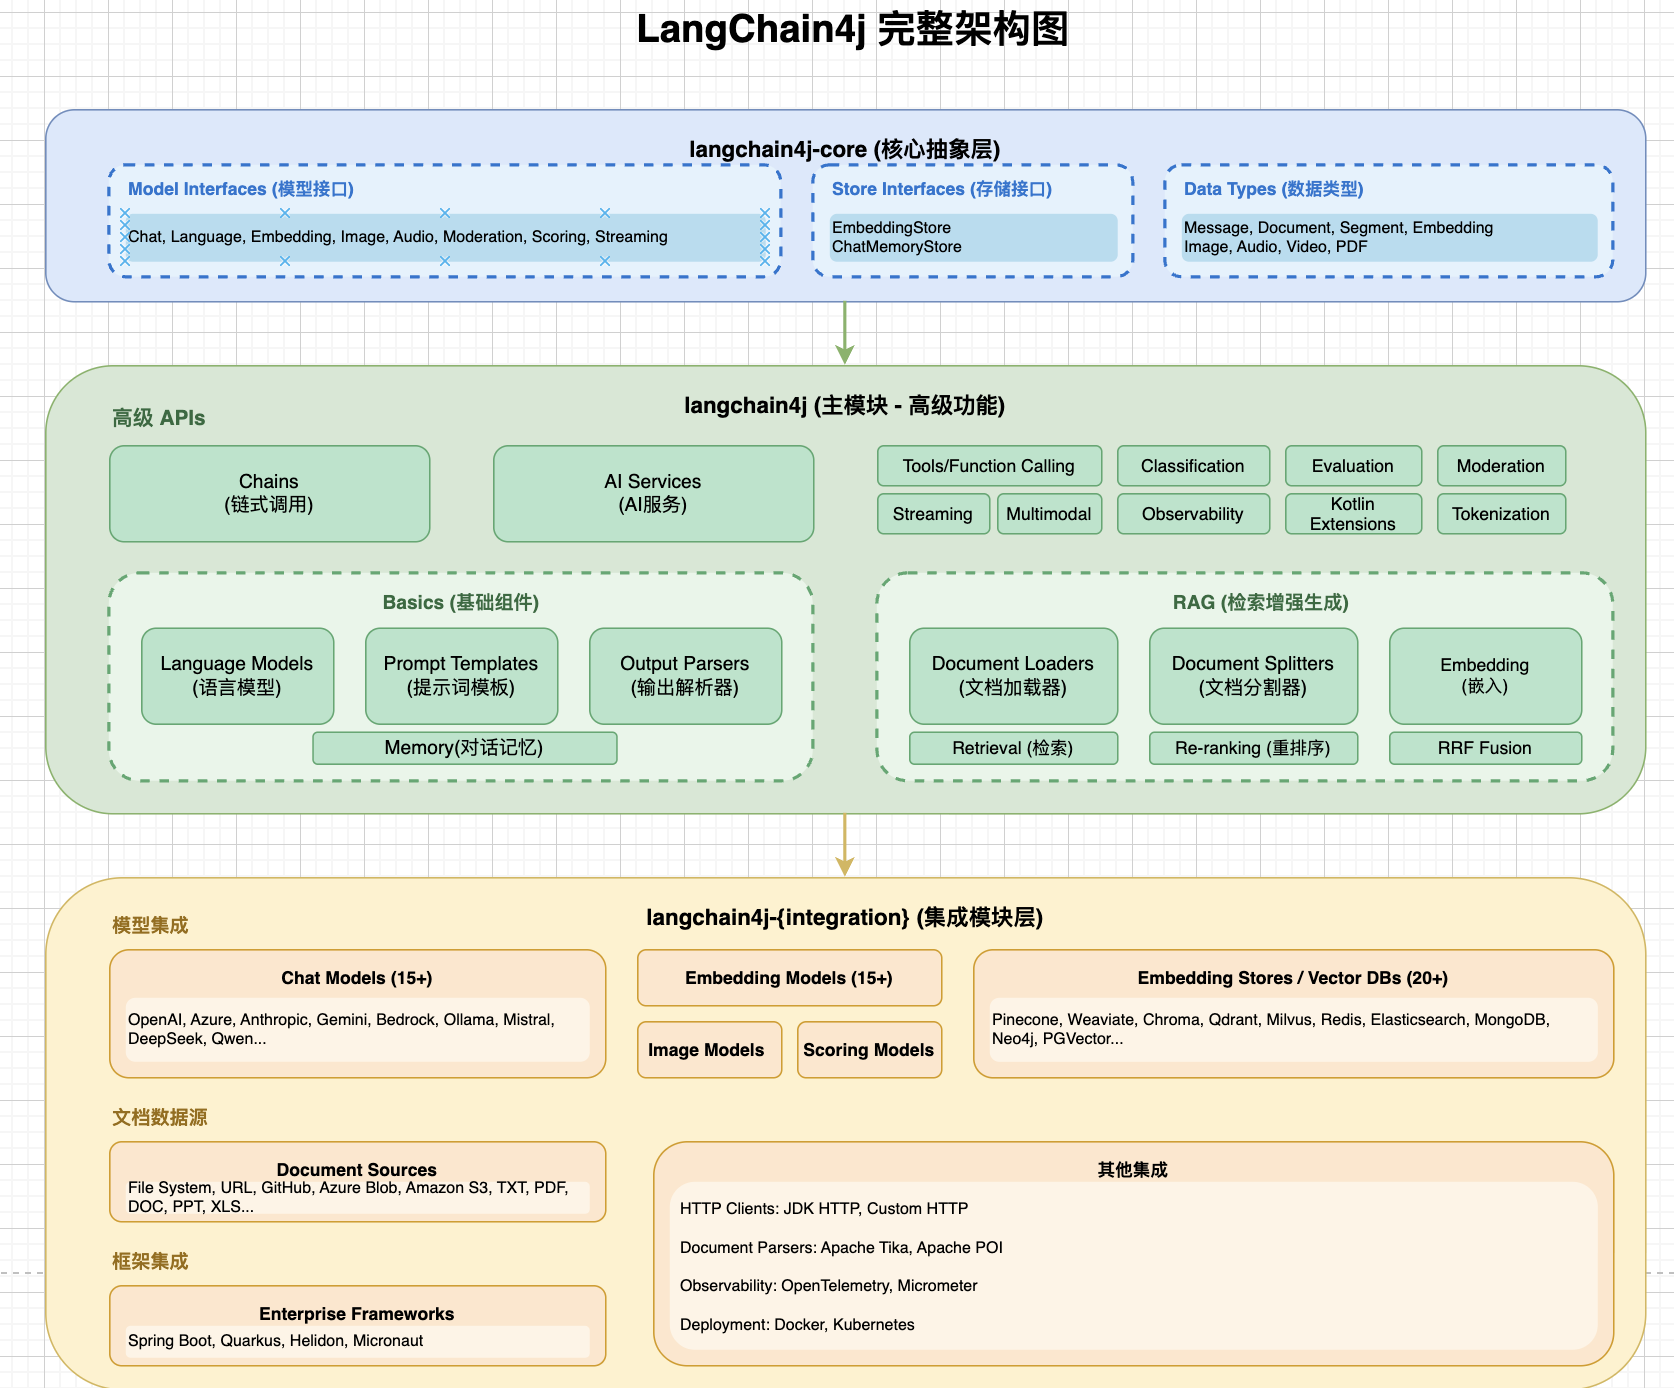Click the Tools/Function Calling box
The height and width of the screenshot is (1388, 1674).
[990, 466]
